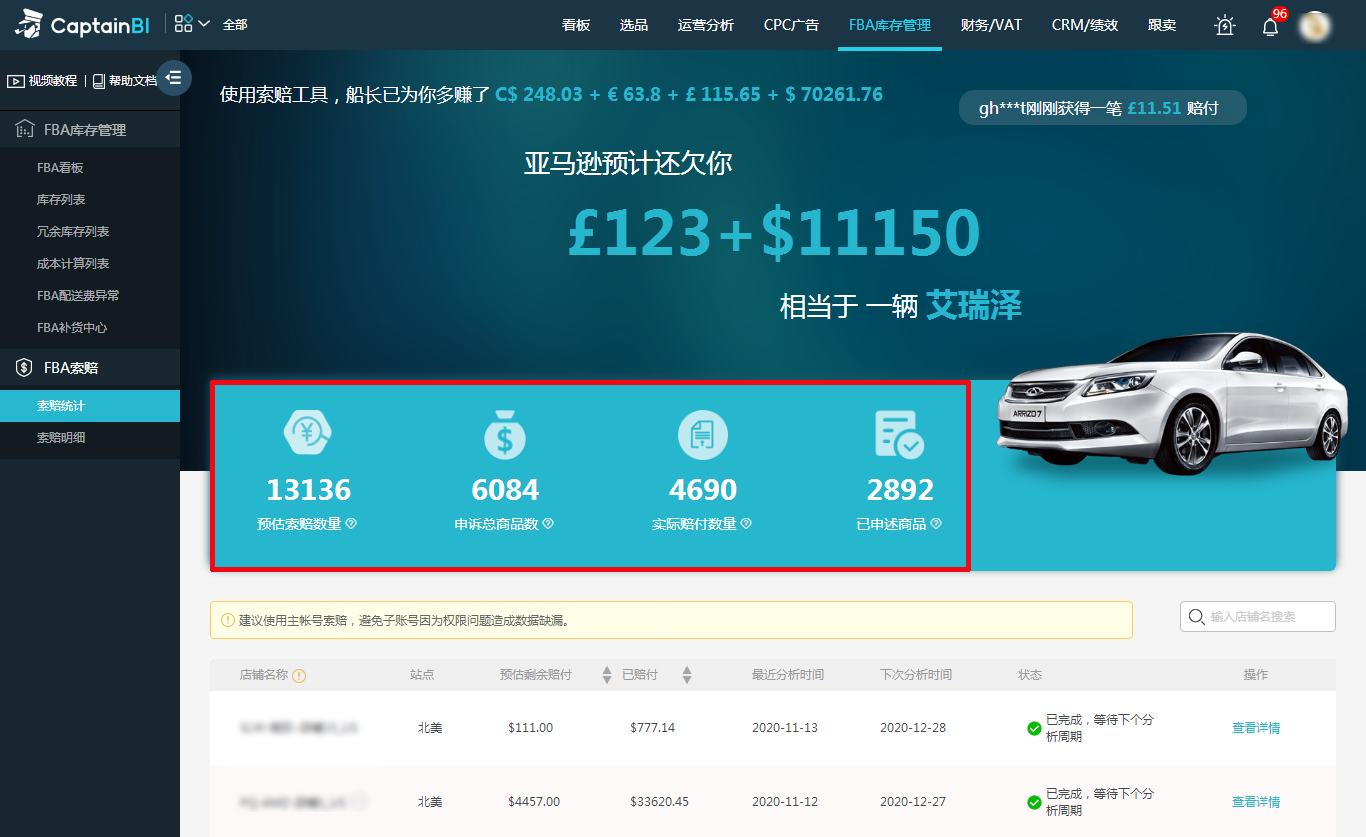Sort by 已赔付 column arrows

click(687, 675)
